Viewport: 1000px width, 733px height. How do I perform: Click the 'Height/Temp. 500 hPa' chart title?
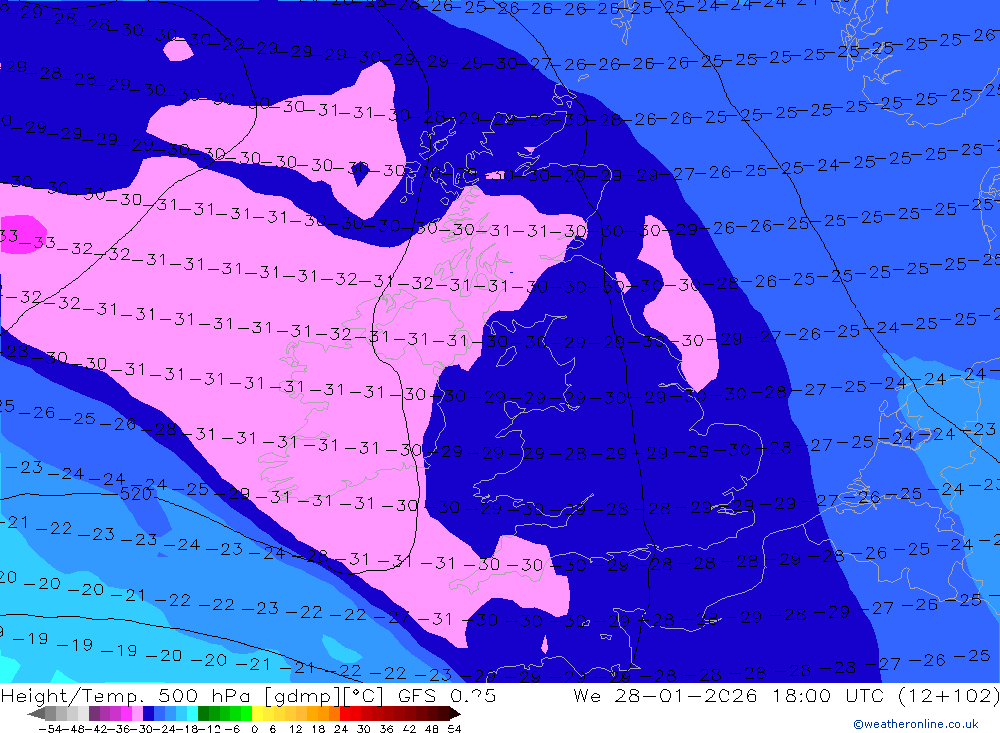coord(126,695)
